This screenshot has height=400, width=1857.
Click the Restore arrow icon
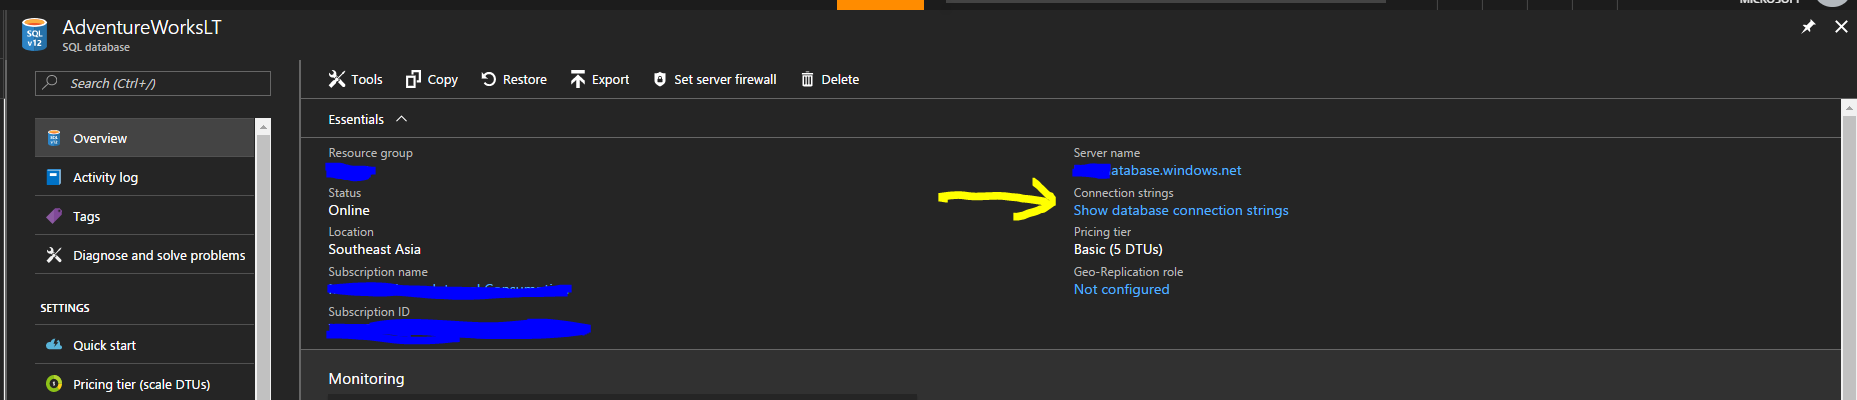point(489,79)
